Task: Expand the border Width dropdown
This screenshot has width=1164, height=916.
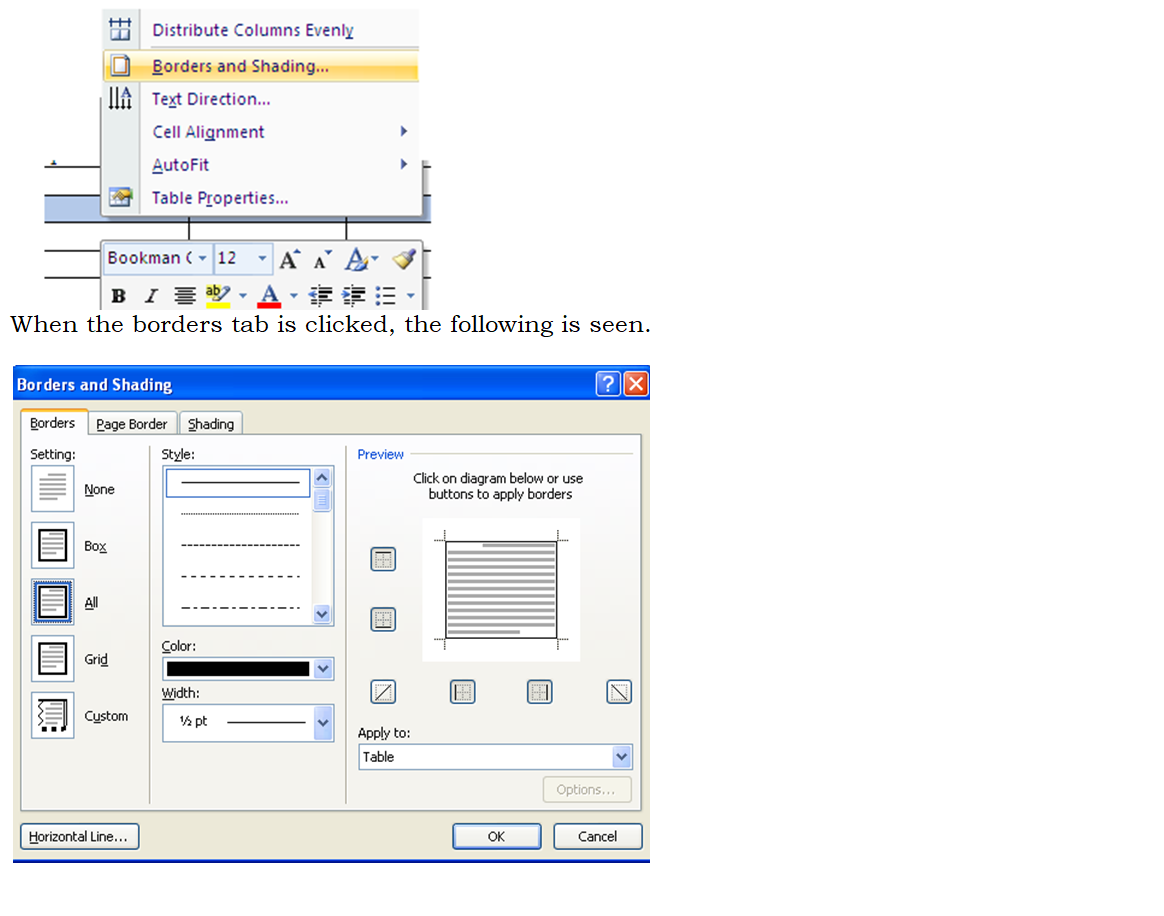Action: tap(322, 721)
